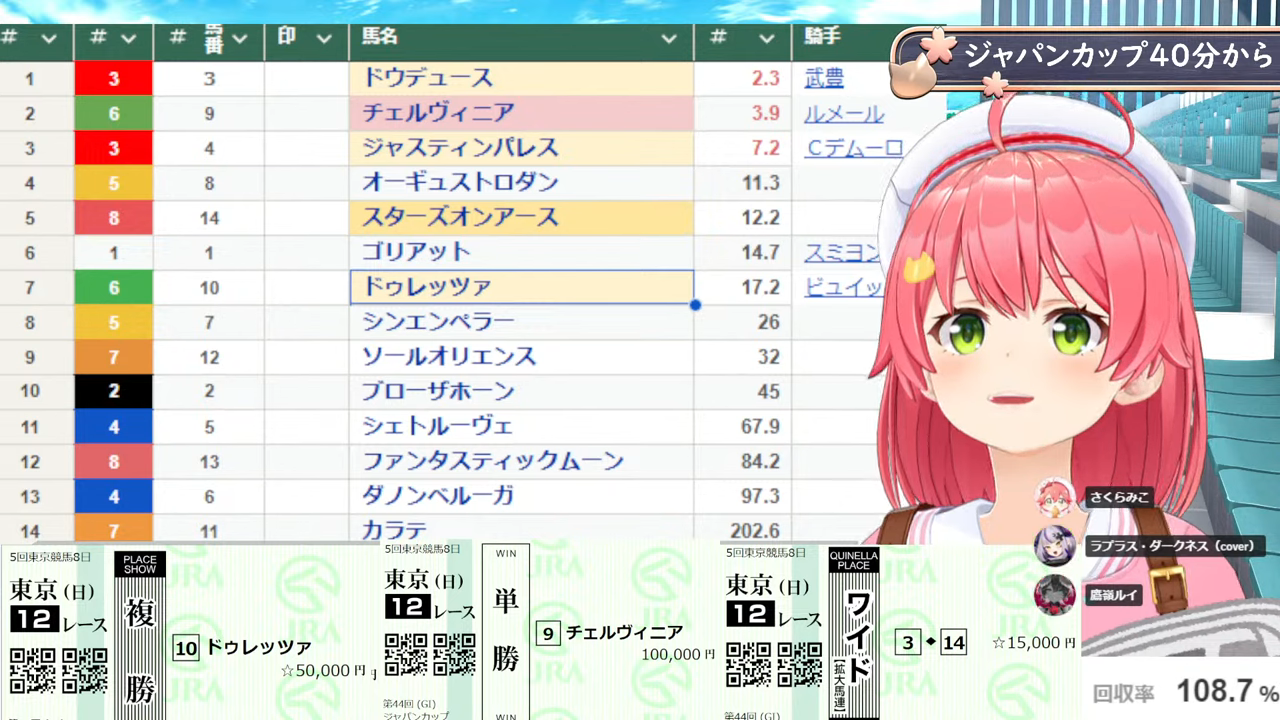
Task: Select さくらみこ participant avatar
Action: tap(1053, 498)
